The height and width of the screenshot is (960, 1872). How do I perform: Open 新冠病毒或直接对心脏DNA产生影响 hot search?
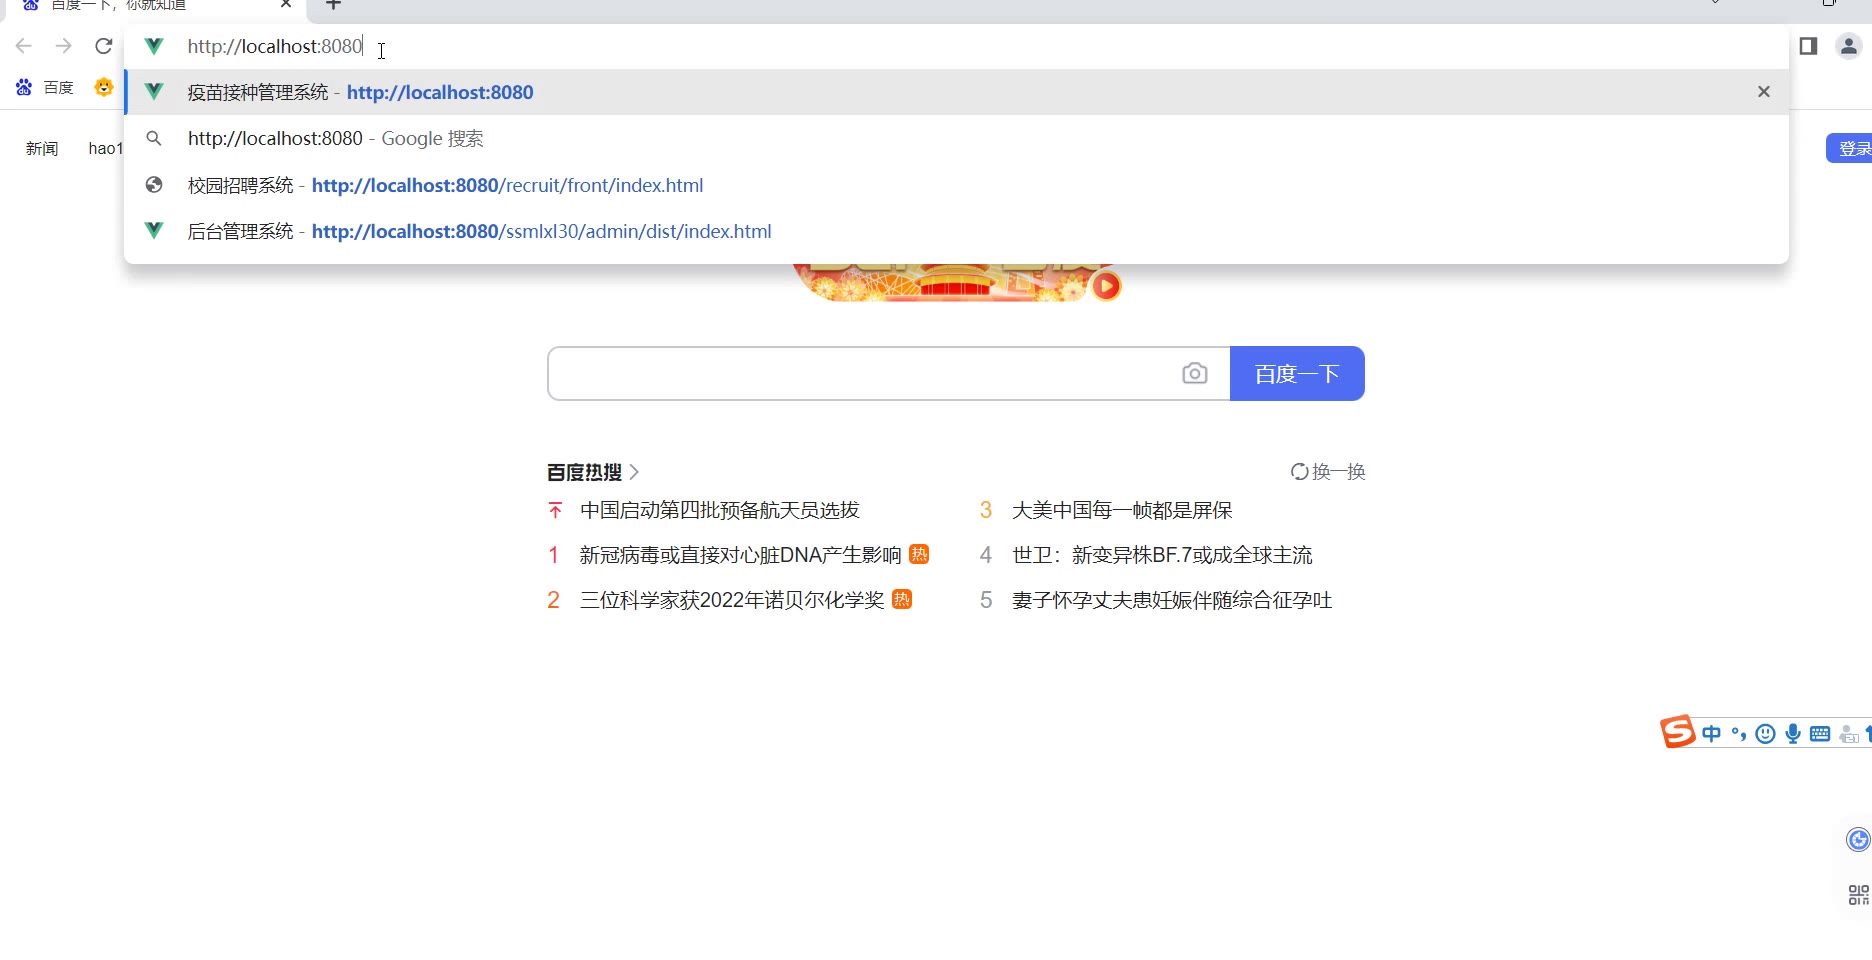pyautogui.click(x=741, y=555)
